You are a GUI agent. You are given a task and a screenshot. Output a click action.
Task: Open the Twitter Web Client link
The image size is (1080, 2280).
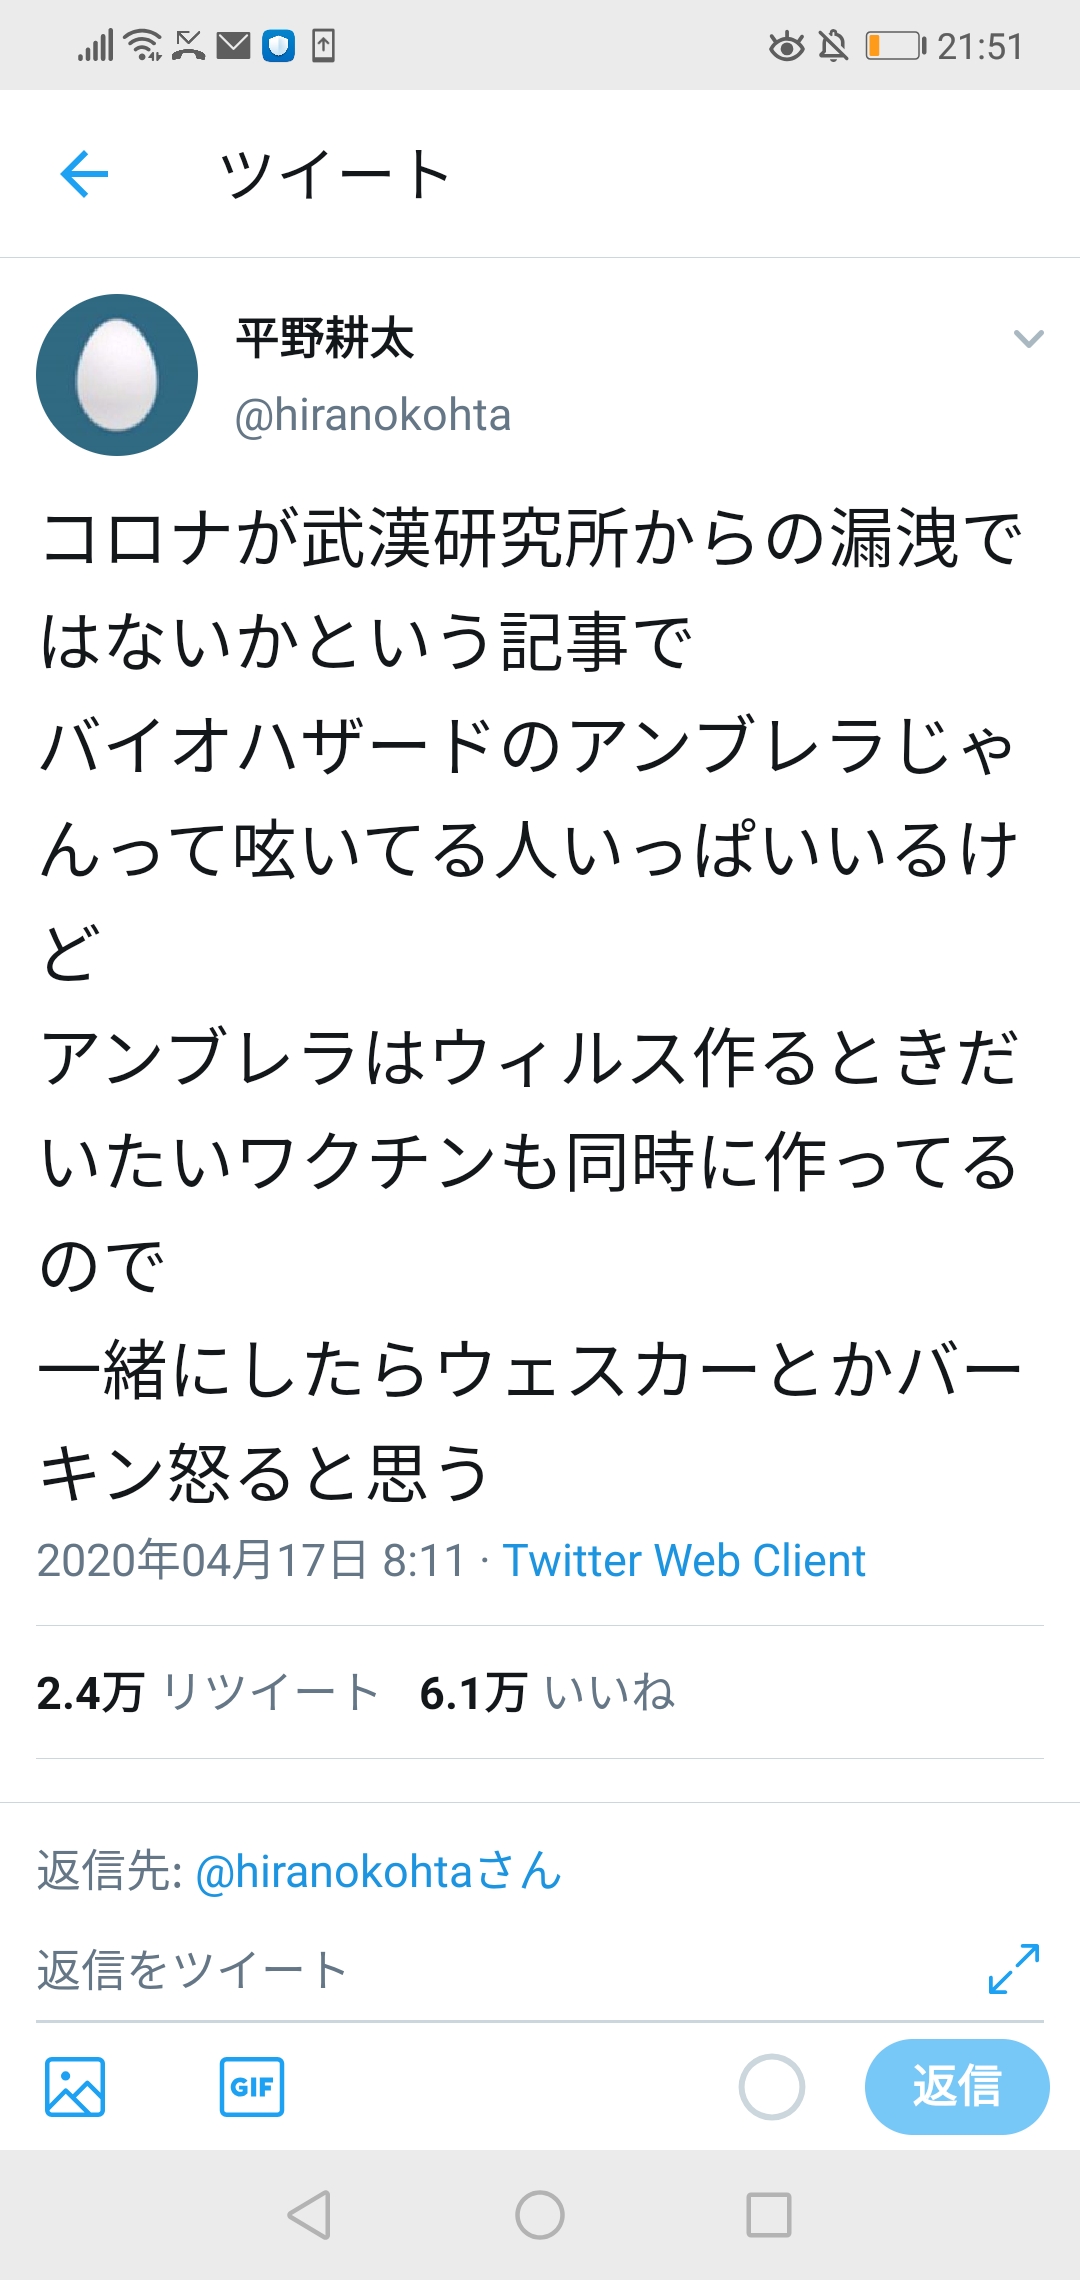684,1561
